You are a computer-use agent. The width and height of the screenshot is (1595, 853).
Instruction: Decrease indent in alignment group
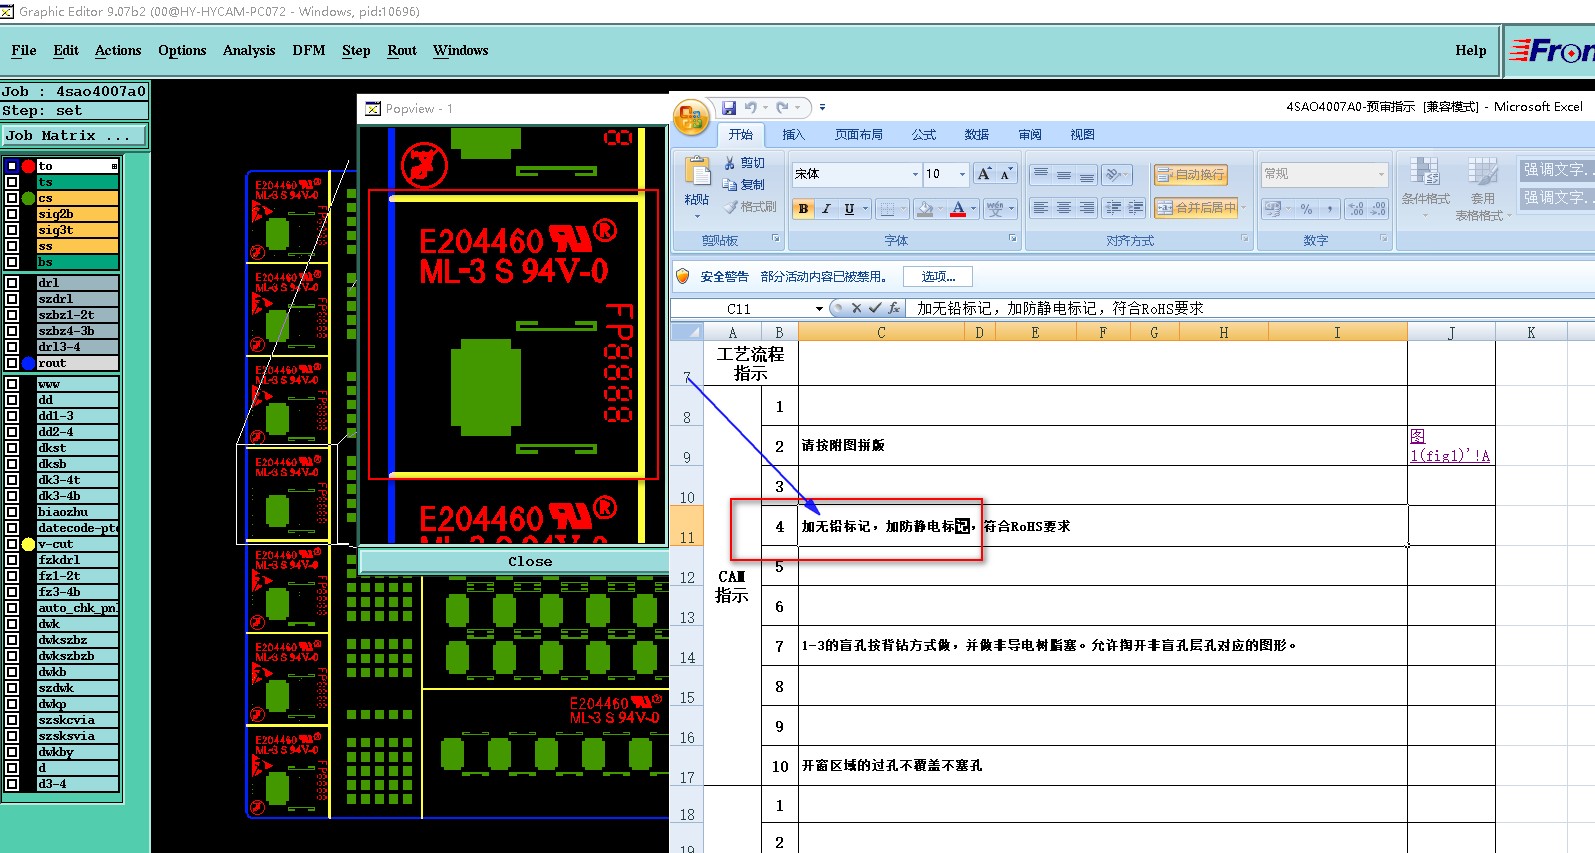(x=1113, y=208)
